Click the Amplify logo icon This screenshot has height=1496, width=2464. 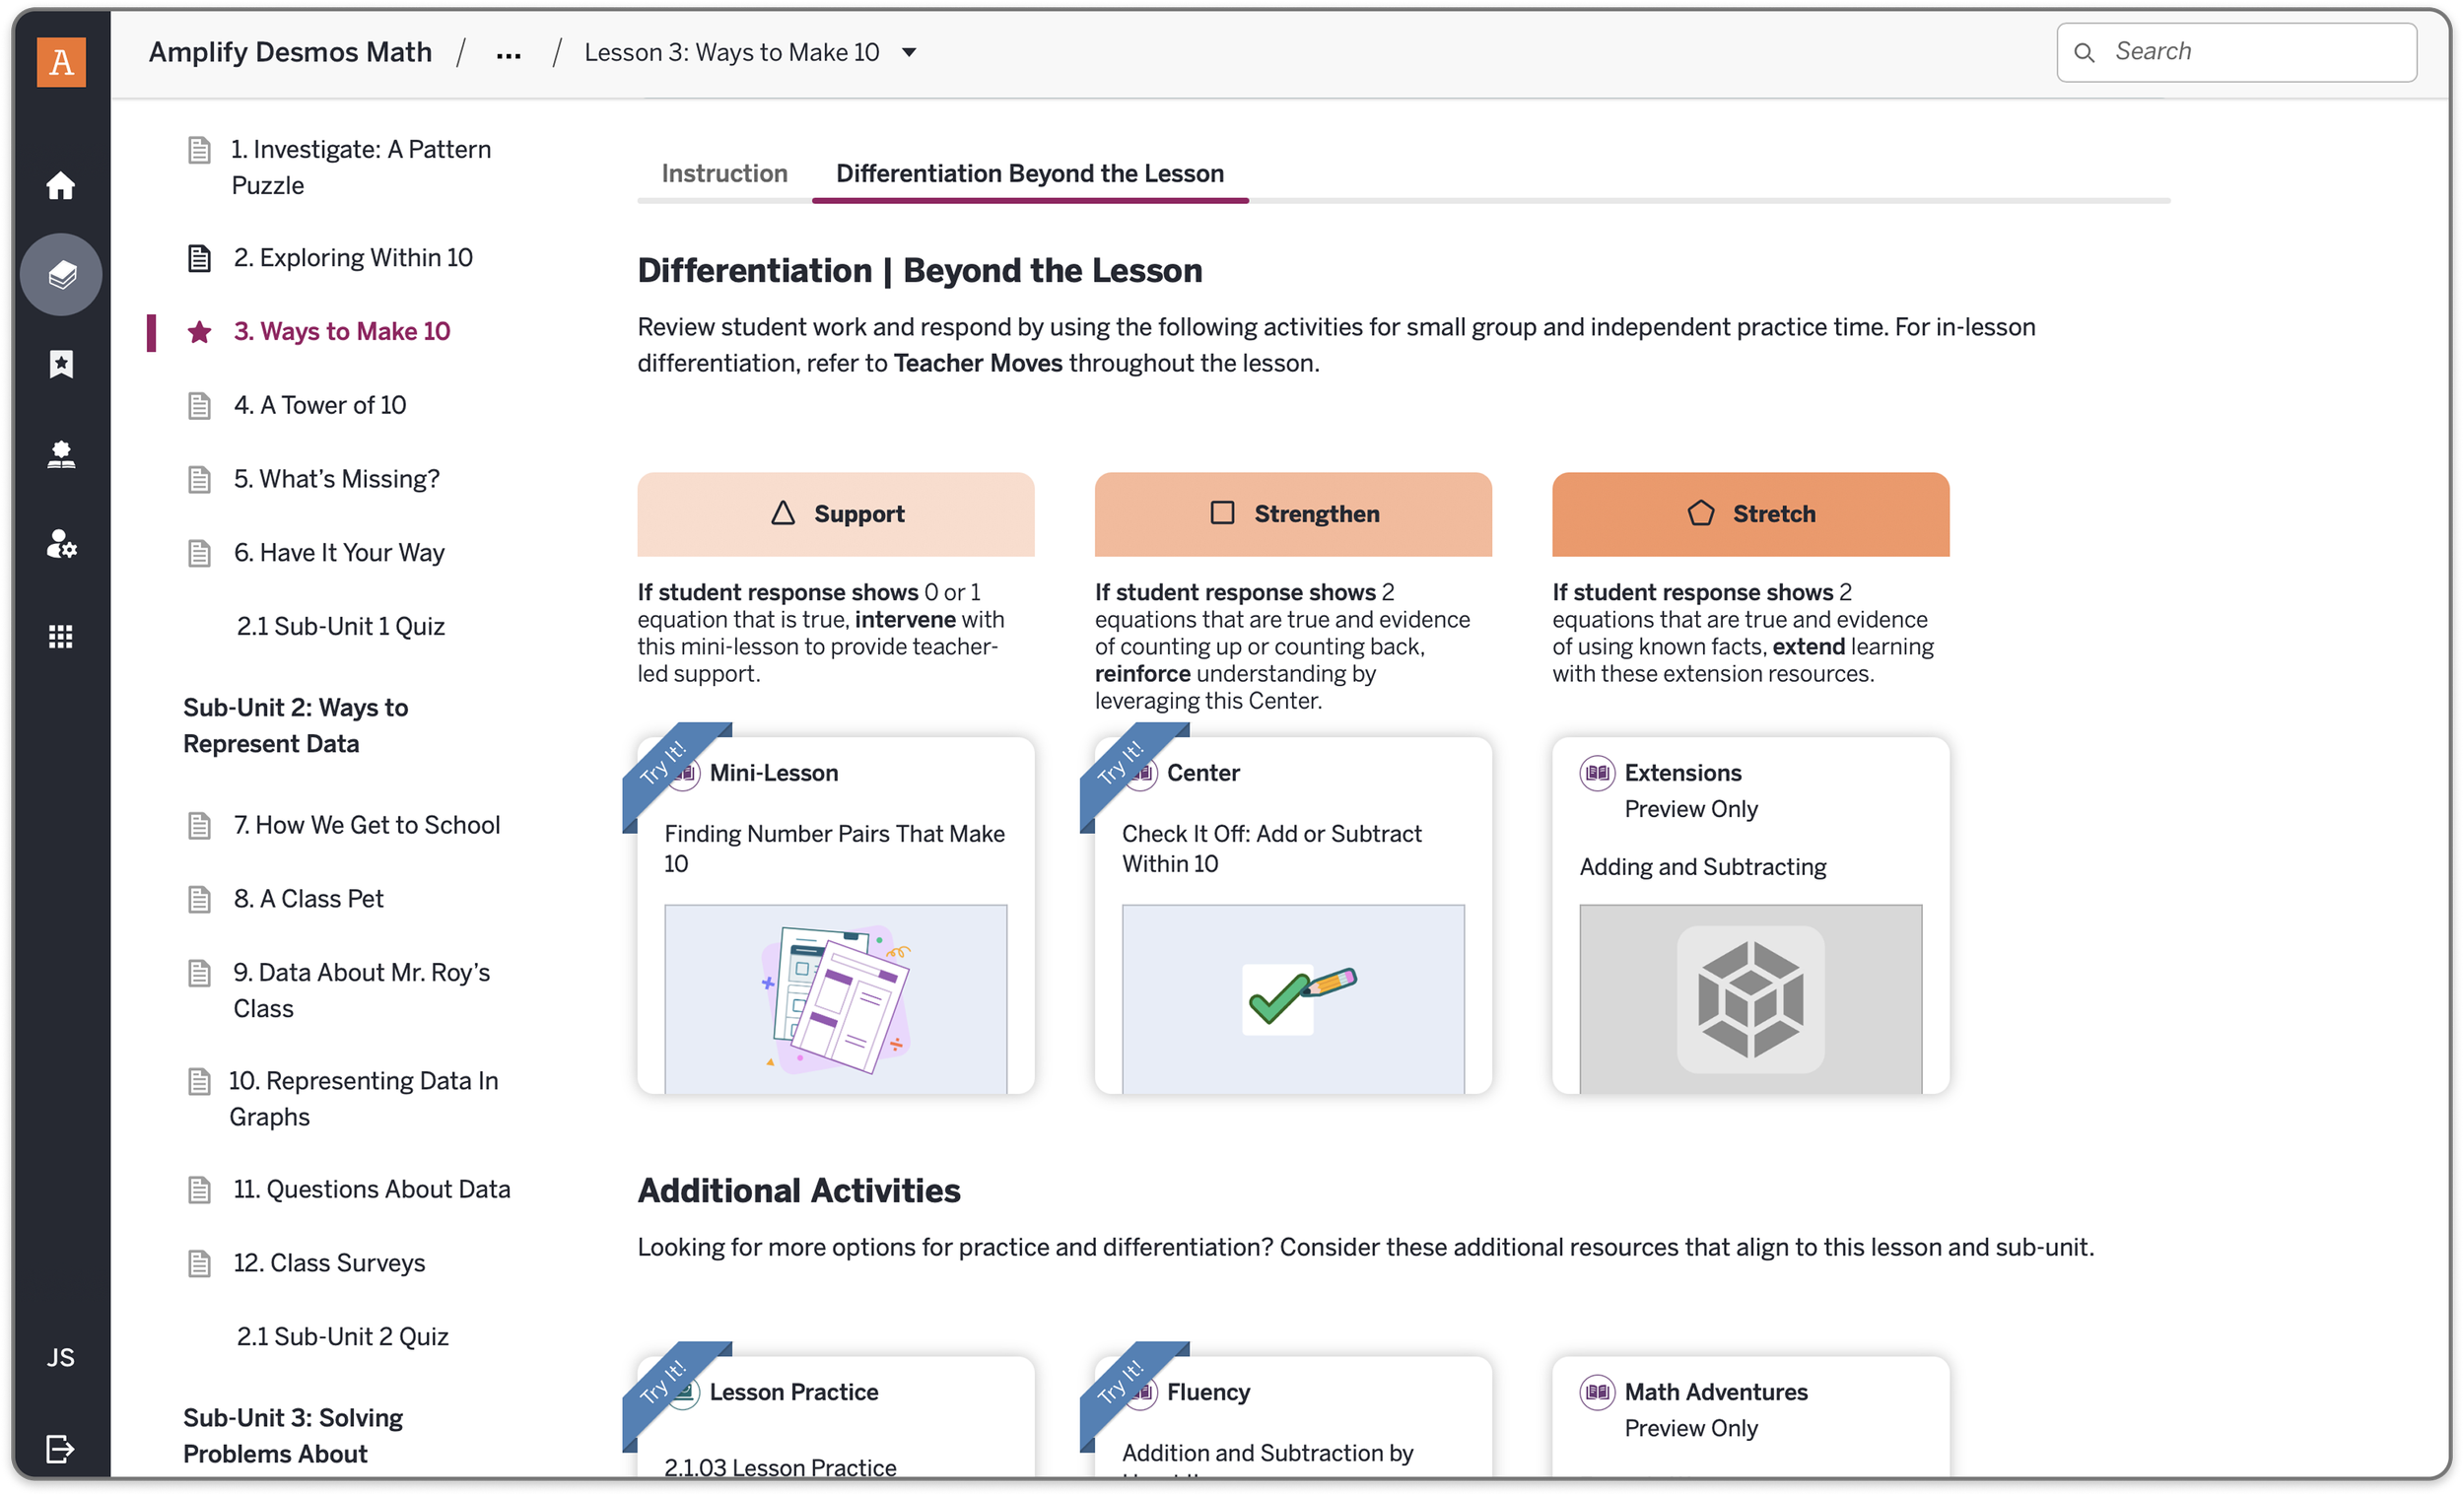61,62
